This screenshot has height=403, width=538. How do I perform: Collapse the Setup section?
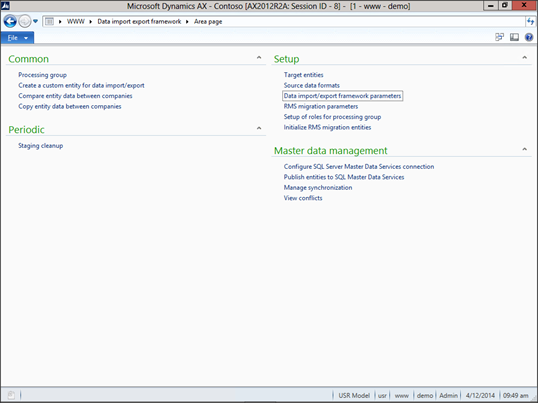tap(525, 58)
